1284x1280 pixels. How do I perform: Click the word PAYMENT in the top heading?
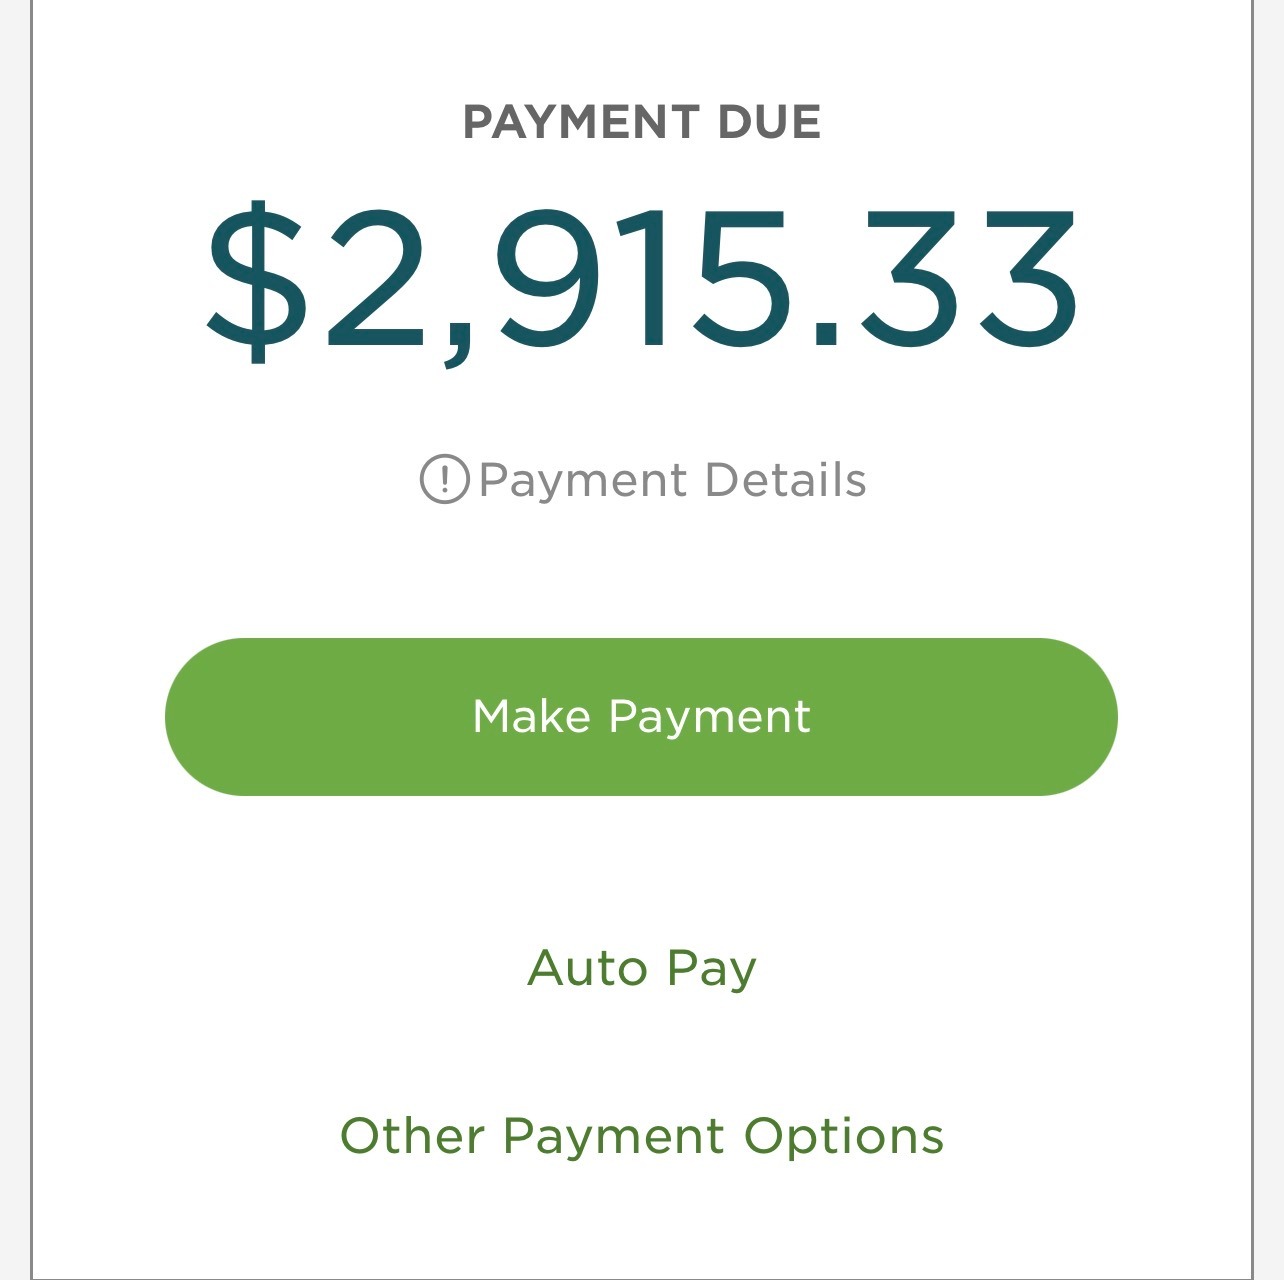tap(580, 122)
